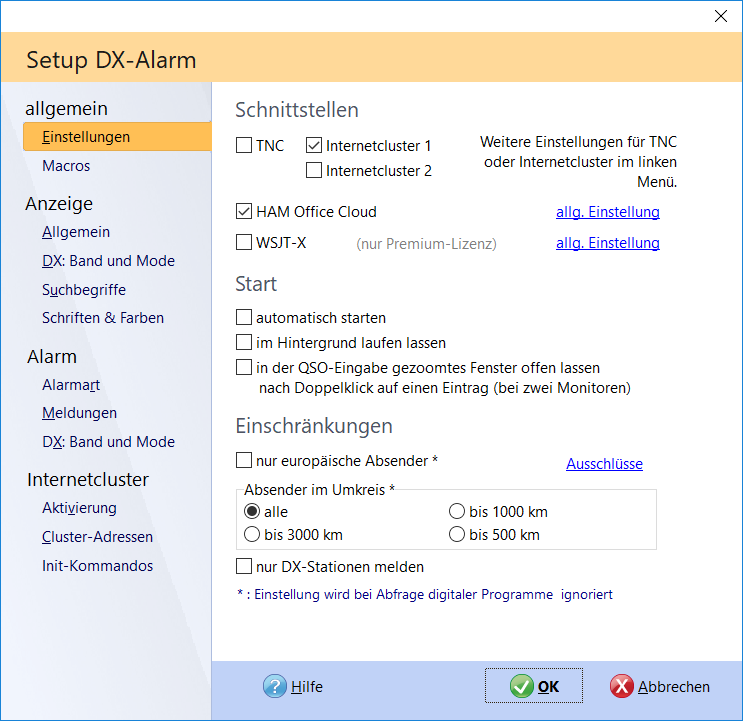Close the Setup DX-Alarm dialog
The width and height of the screenshot is (743, 721).
721,16
